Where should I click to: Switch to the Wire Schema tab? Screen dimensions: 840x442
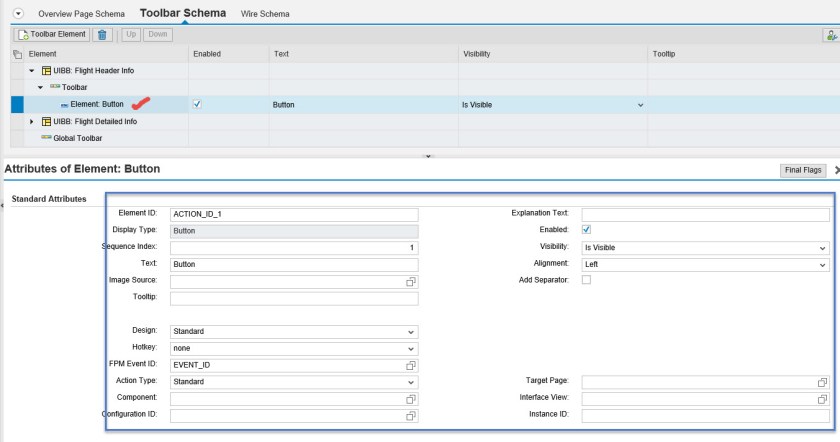[265, 14]
